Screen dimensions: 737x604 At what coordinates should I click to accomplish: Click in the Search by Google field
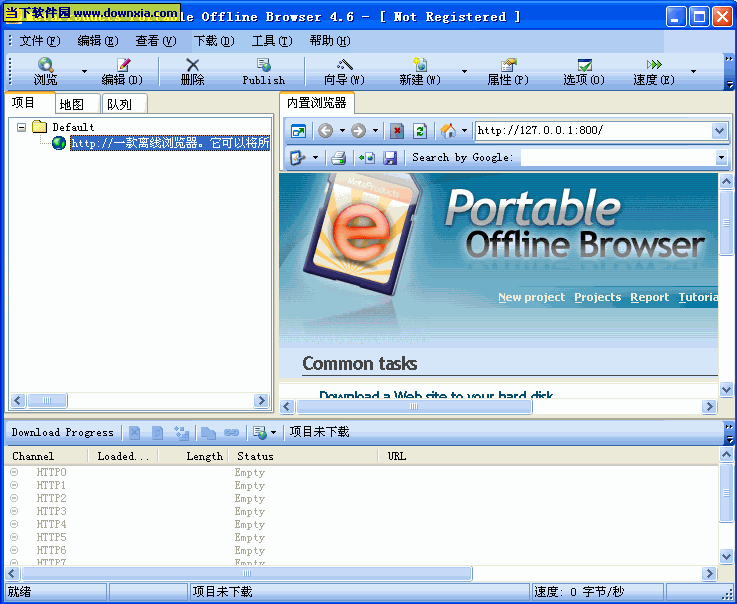(x=618, y=157)
